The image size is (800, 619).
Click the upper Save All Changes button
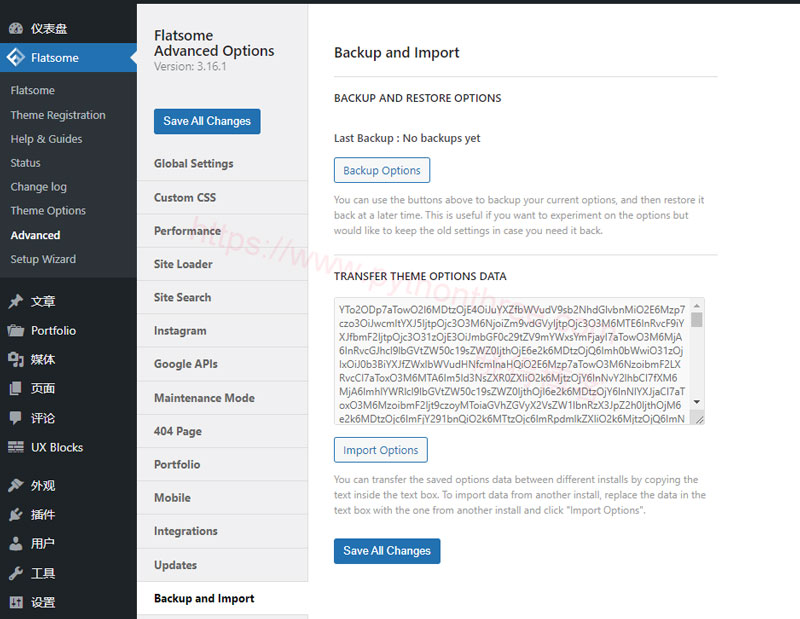pos(207,121)
